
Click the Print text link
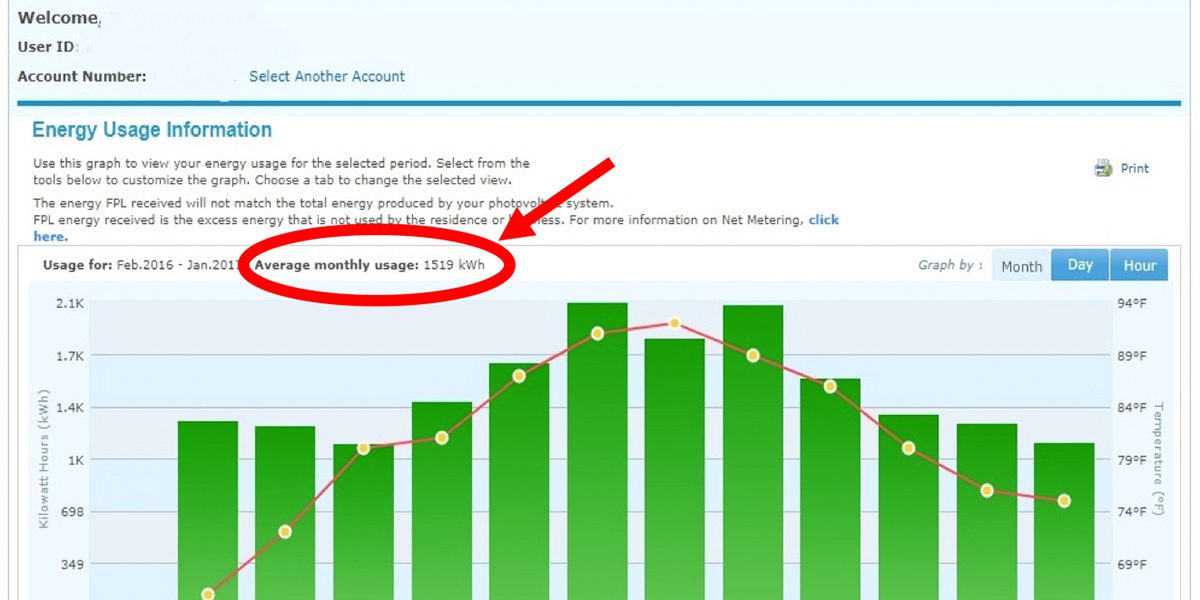1135,168
